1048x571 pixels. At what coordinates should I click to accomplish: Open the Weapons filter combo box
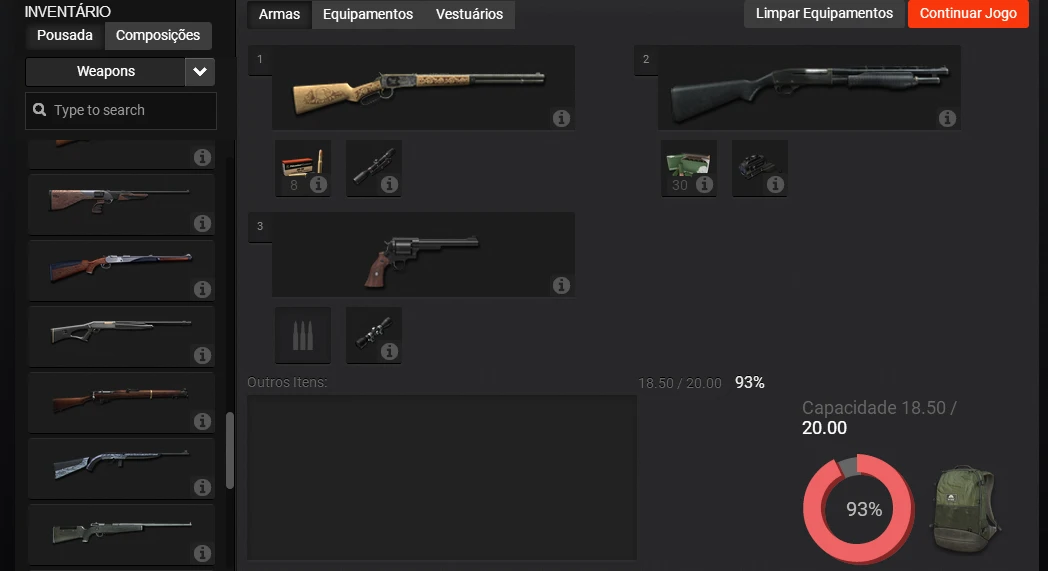(120, 72)
